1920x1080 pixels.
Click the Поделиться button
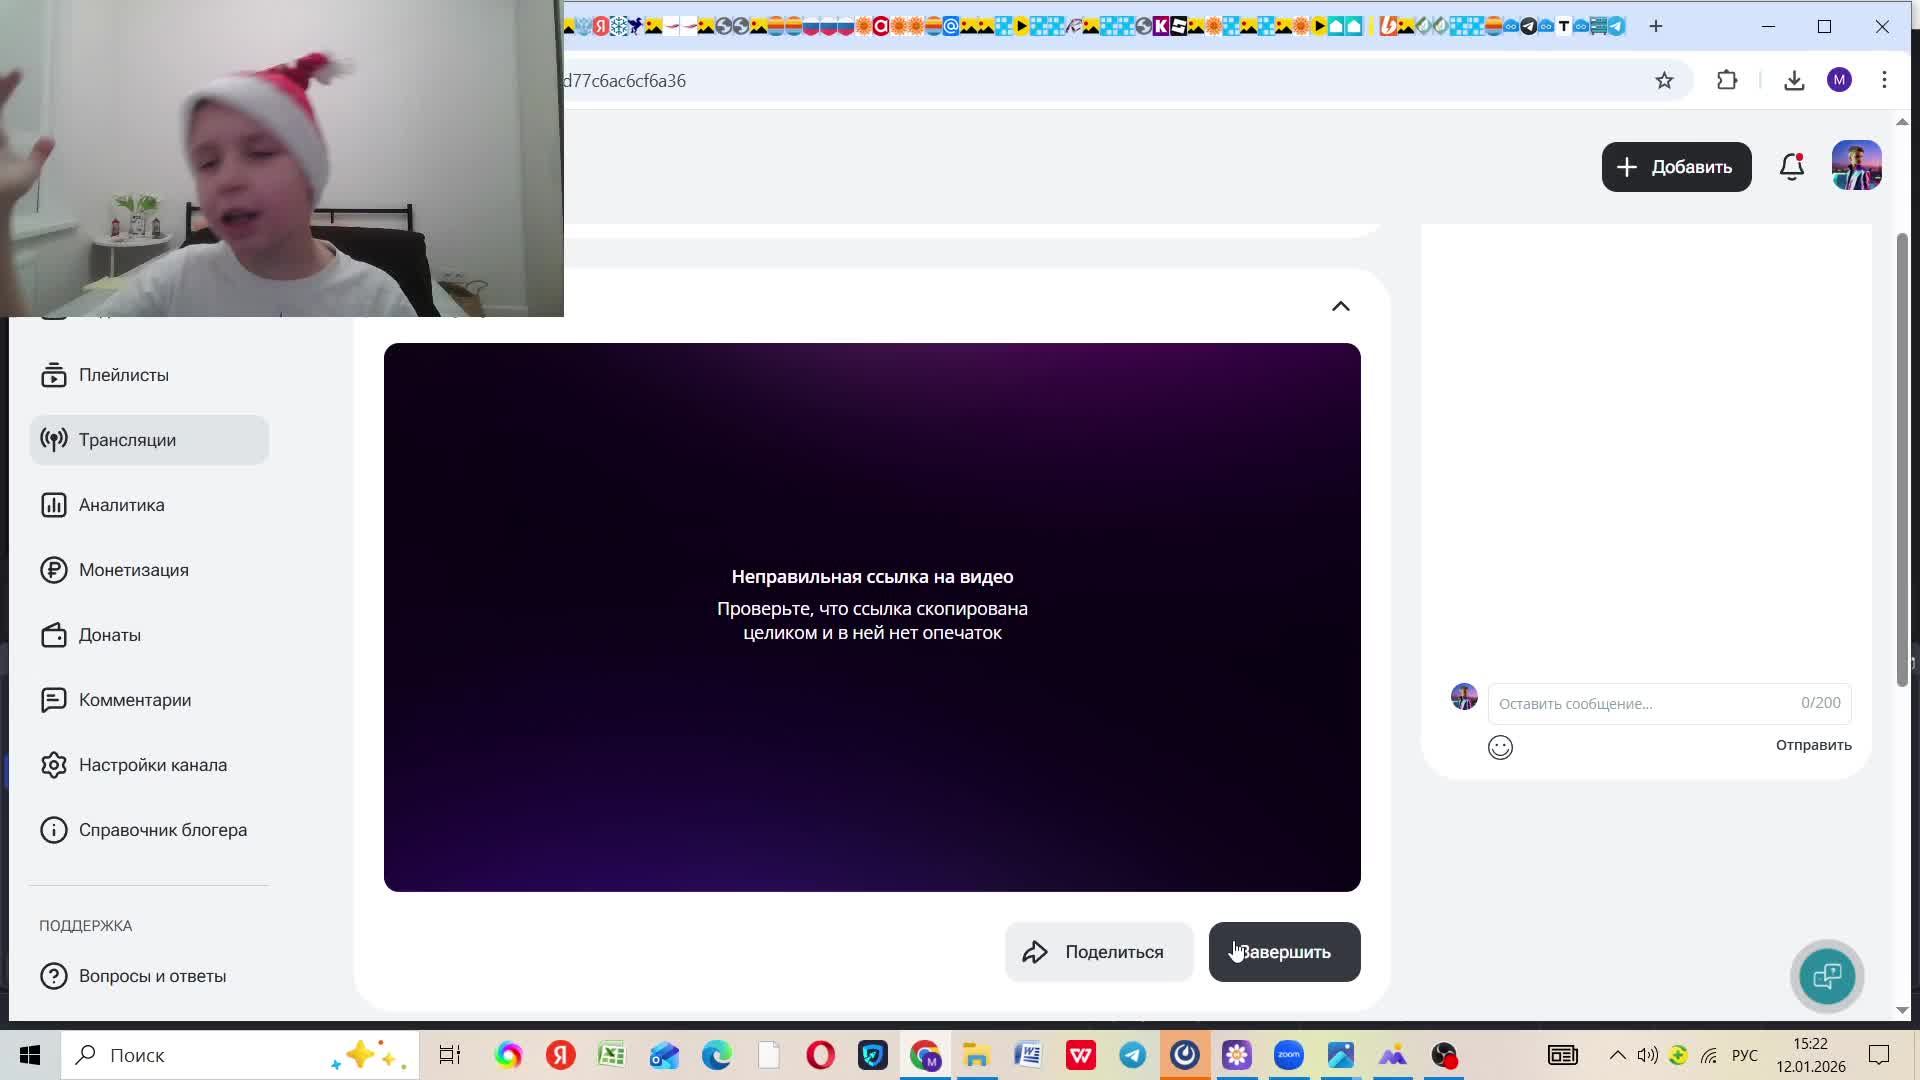(x=1099, y=952)
